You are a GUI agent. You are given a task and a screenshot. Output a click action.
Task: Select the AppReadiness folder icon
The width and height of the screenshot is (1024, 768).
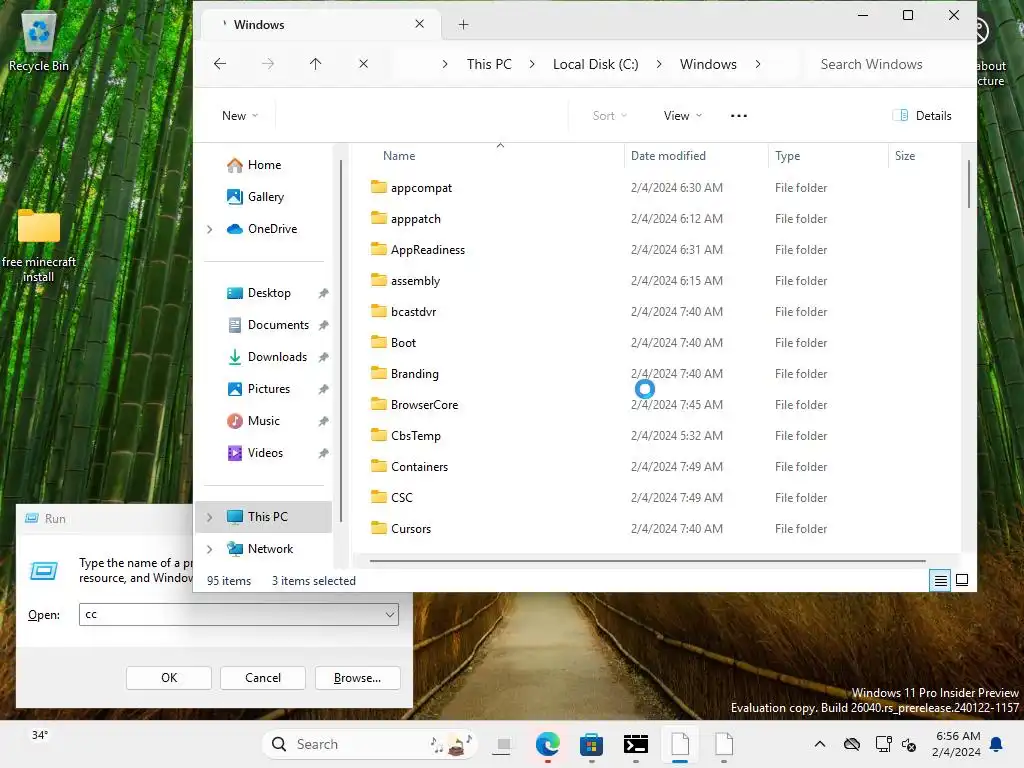(x=379, y=249)
